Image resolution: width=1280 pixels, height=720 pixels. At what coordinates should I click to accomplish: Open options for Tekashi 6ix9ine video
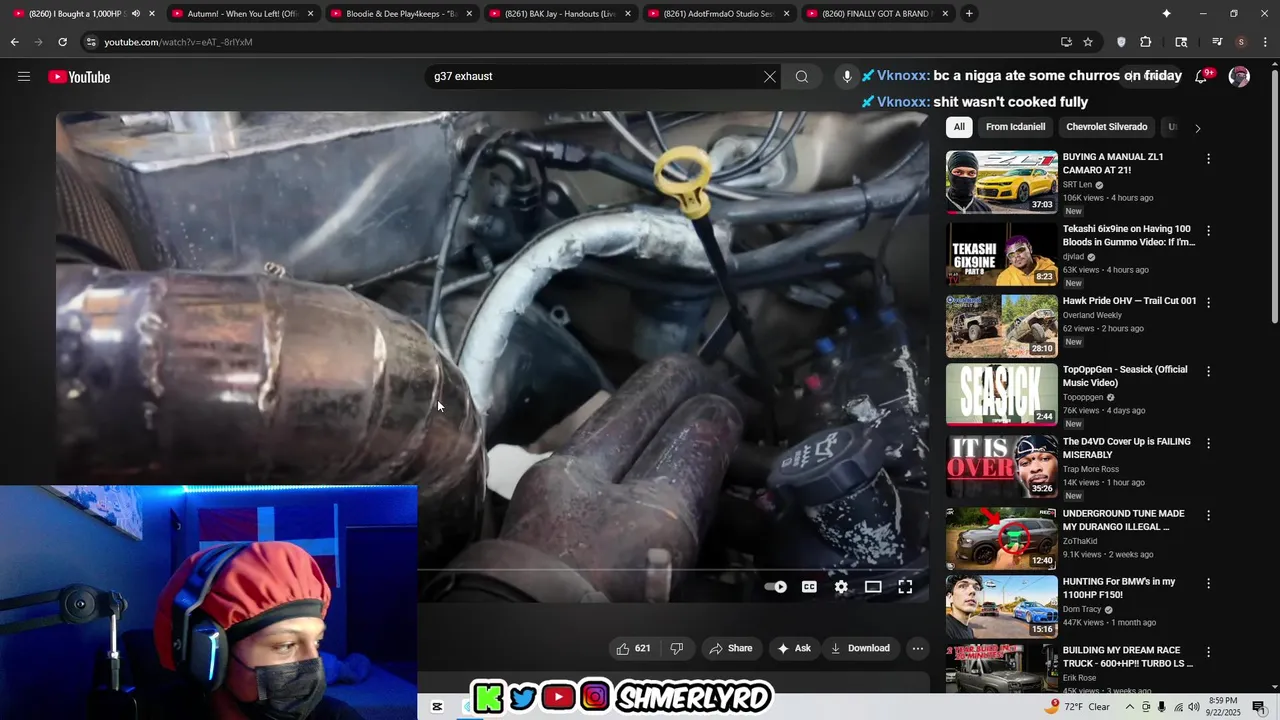[1208, 230]
